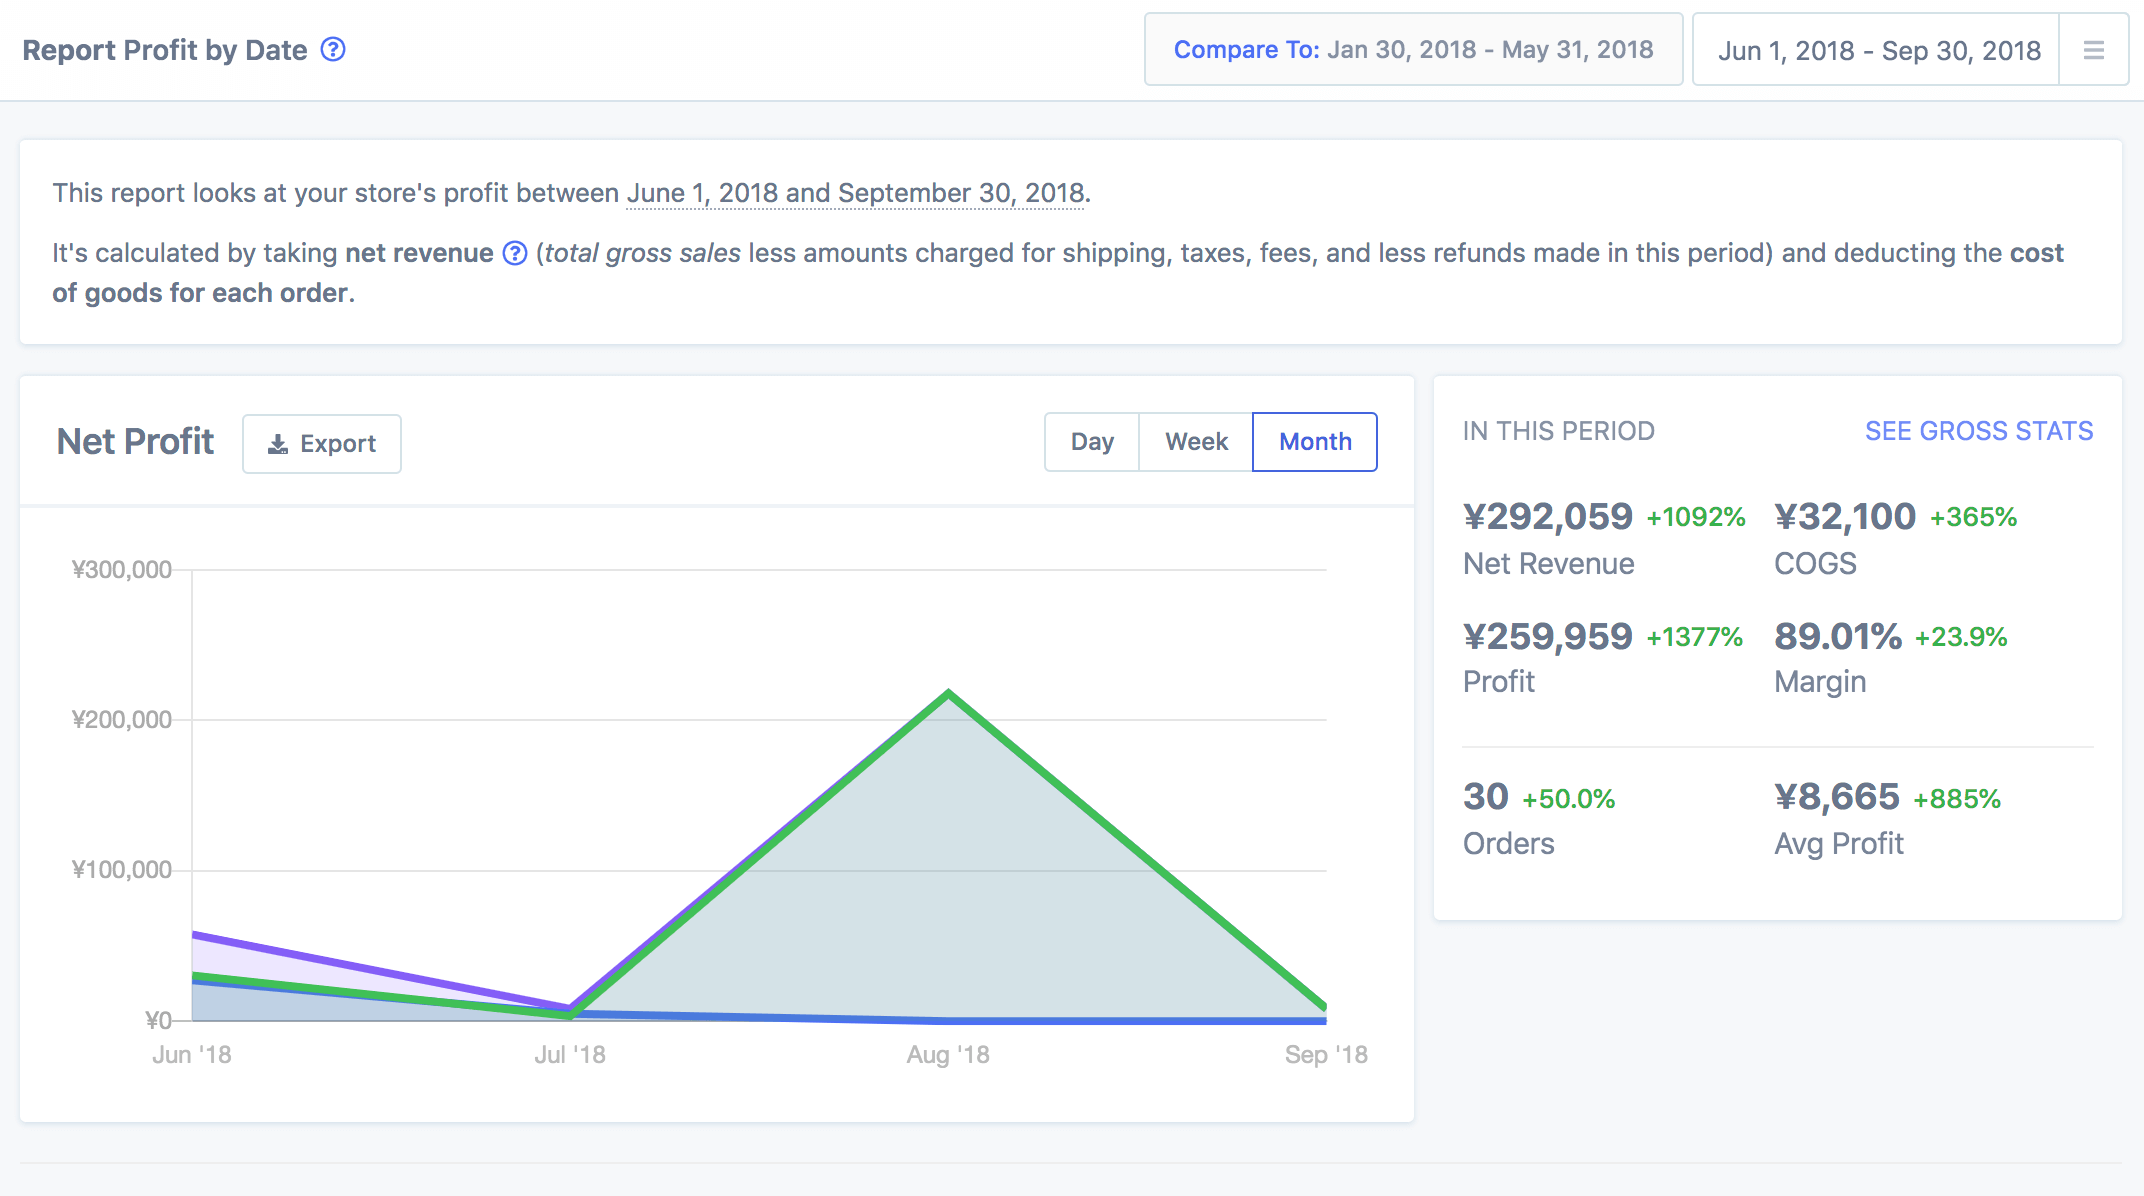Viewport: 2144px width, 1196px height.
Task: Switch chart grouping to Week
Action: pyautogui.click(x=1196, y=442)
